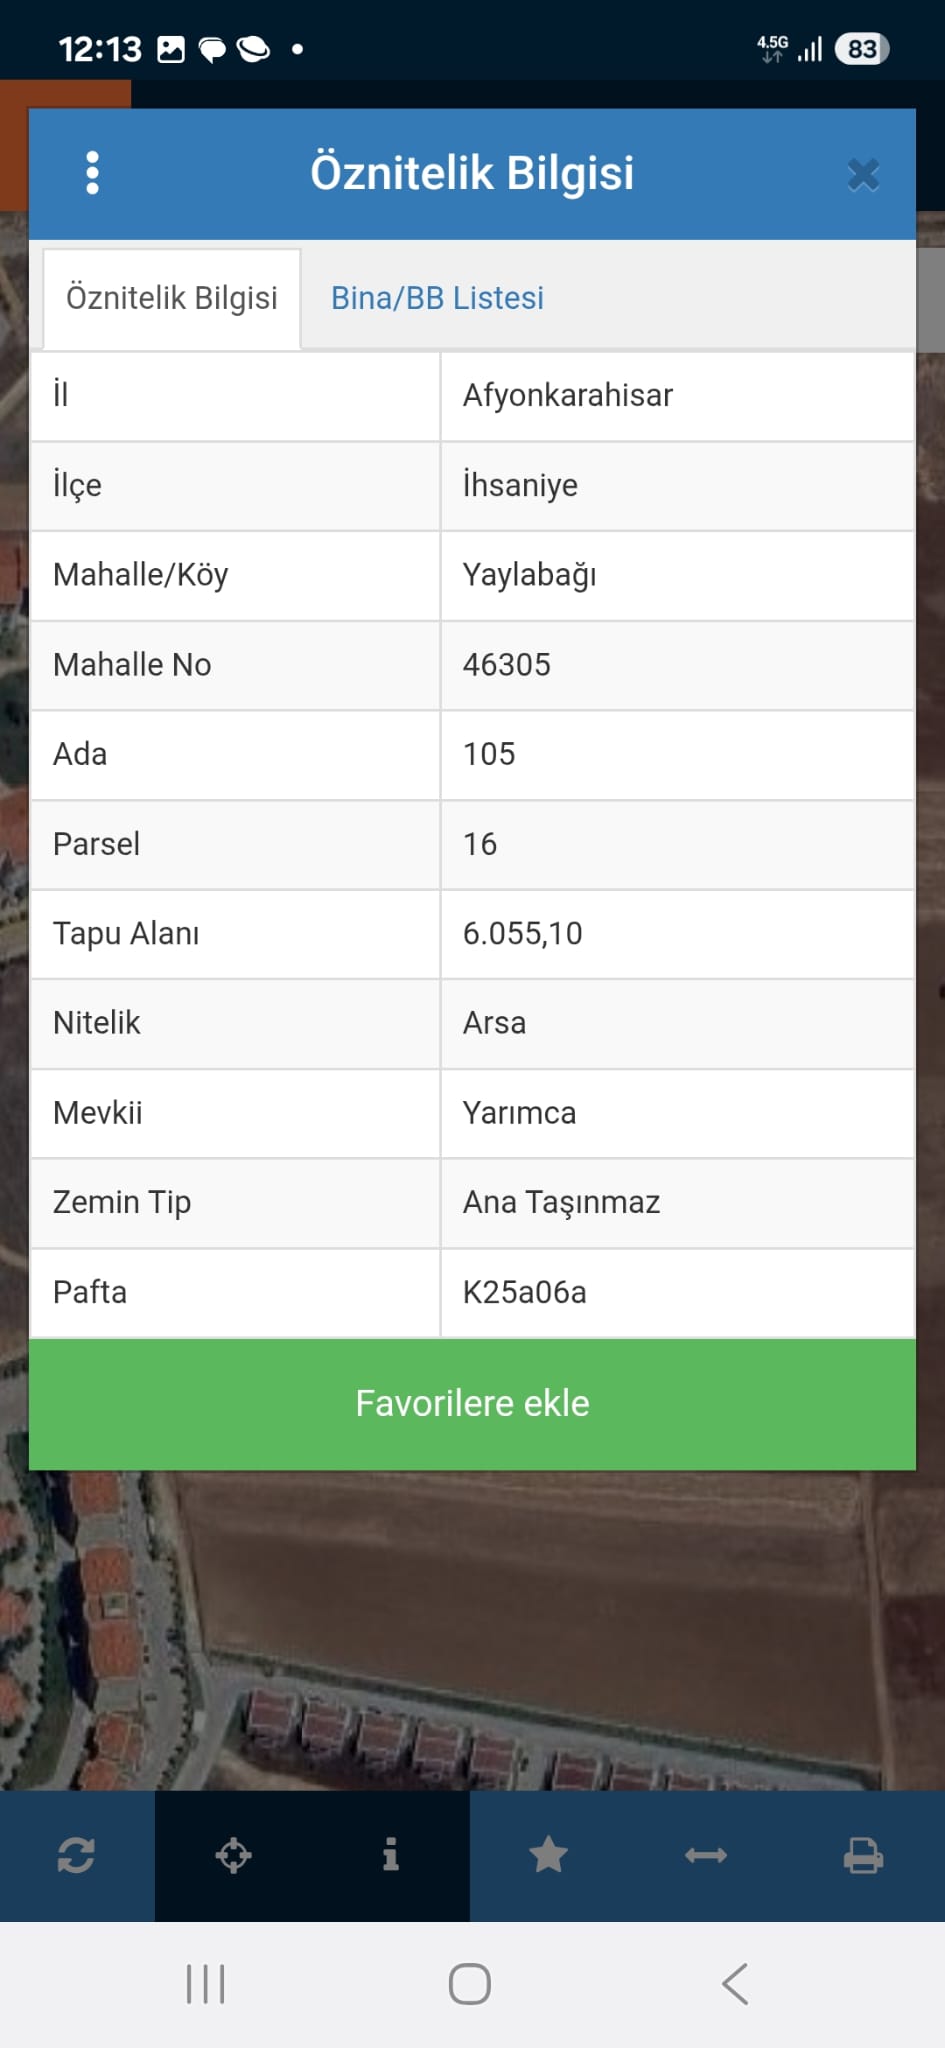
Task: Tap the refresh icon in bottom toolbar
Action: pyautogui.click(x=76, y=1856)
